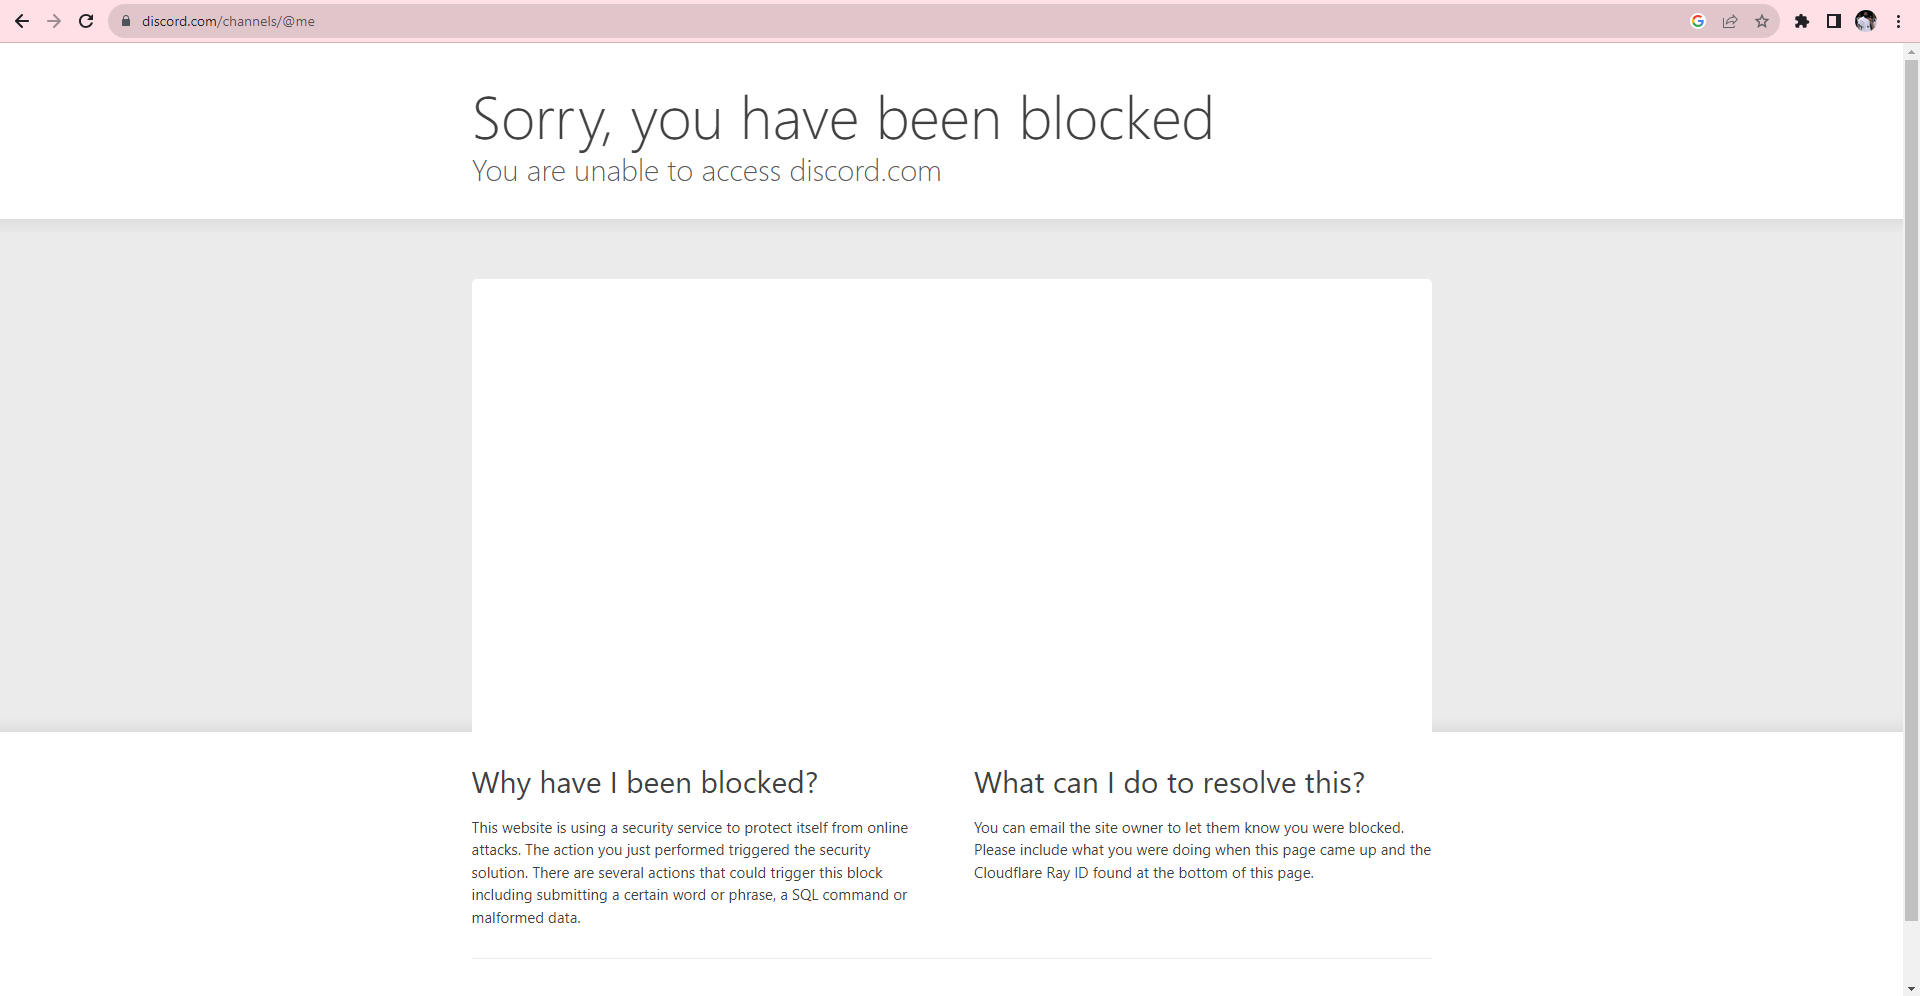Open the Google icon in address bar
Image resolution: width=1920 pixels, height=996 pixels.
pos(1698,21)
